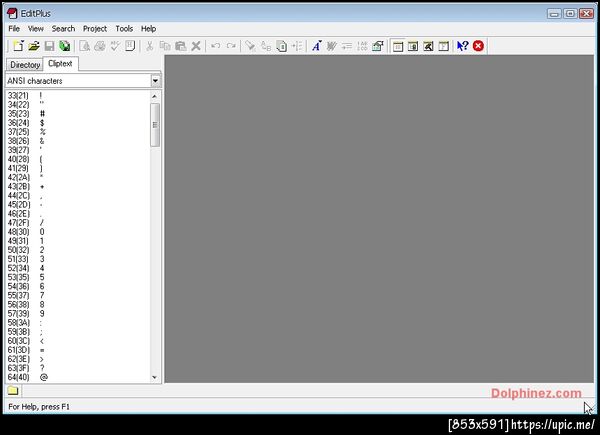
Task: Click the Find toolbar icon
Action: pyautogui.click(x=250, y=46)
